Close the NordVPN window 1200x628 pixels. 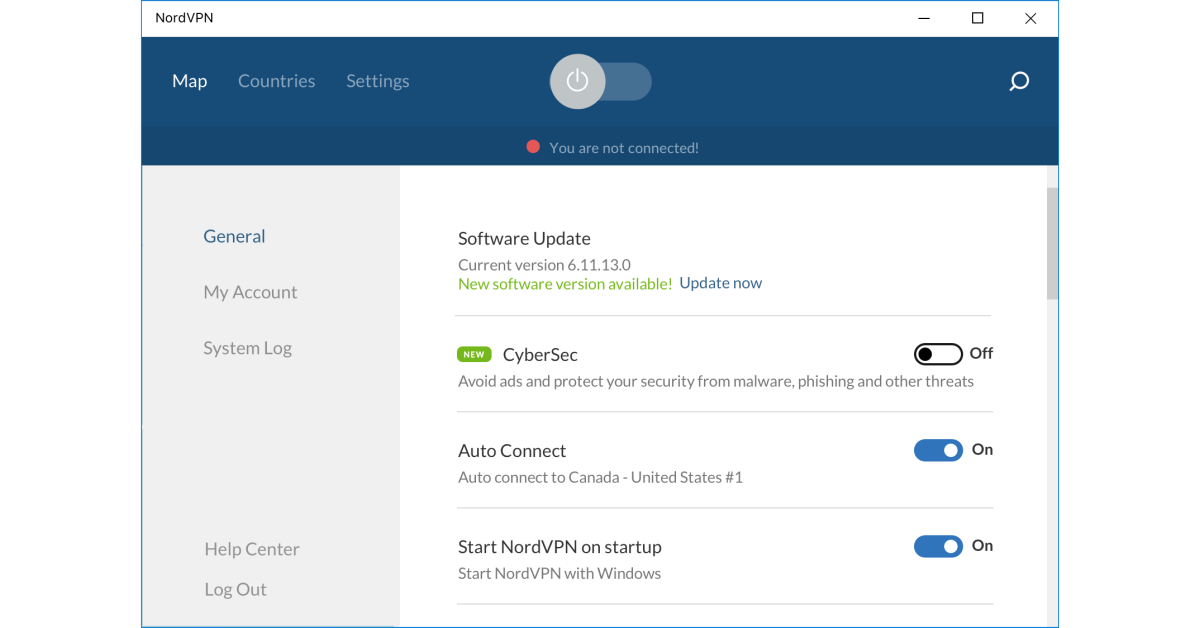click(1031, 18)
